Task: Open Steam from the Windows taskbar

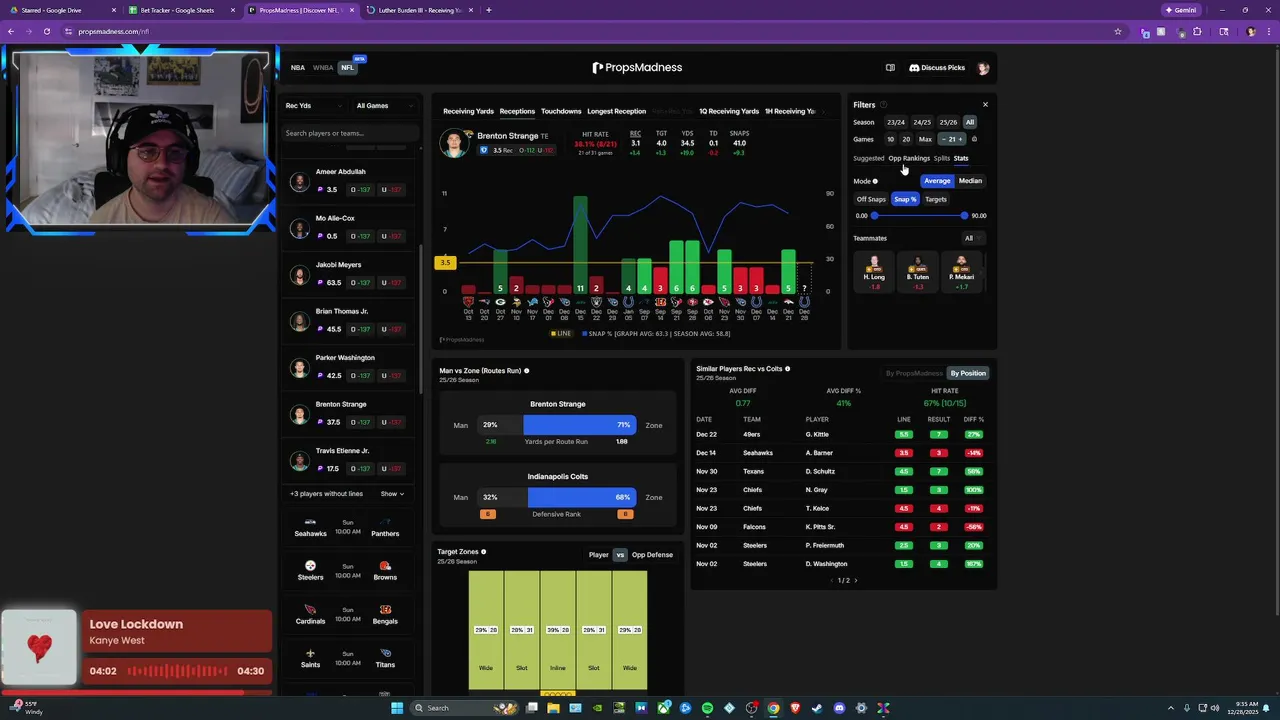Action: coord(817,708)
